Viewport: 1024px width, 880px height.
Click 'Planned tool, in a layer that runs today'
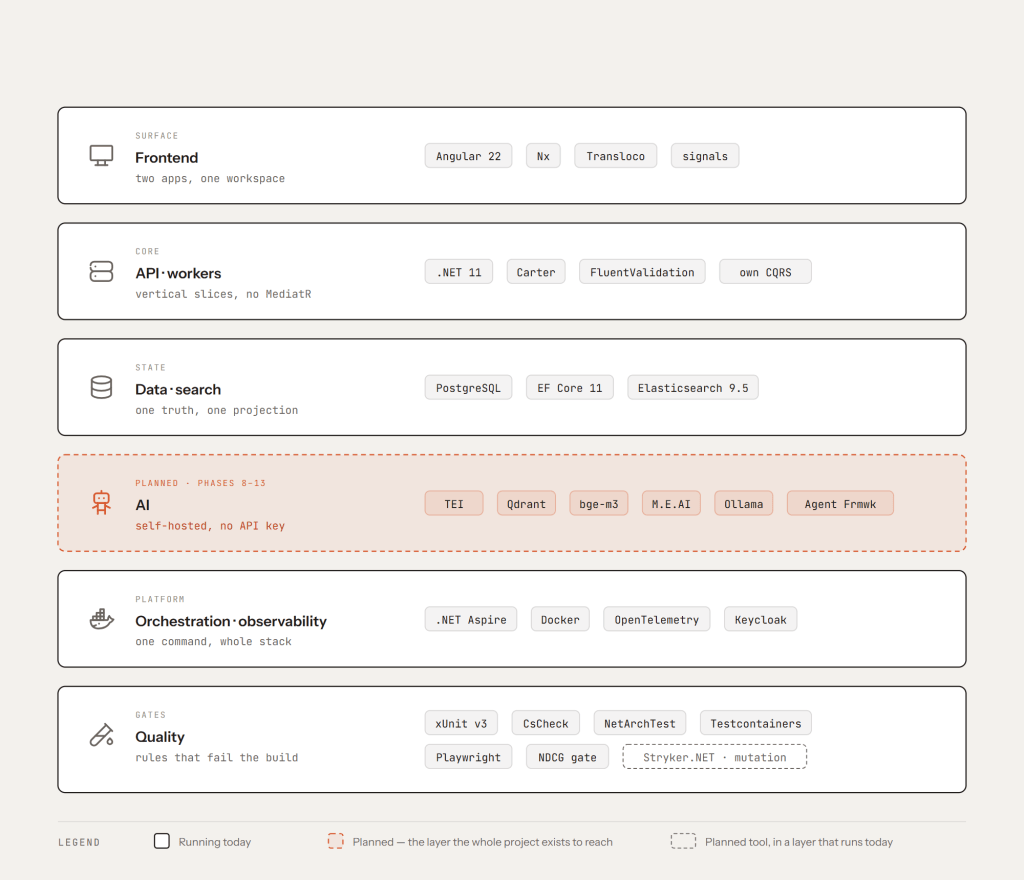tap(799, 842)
